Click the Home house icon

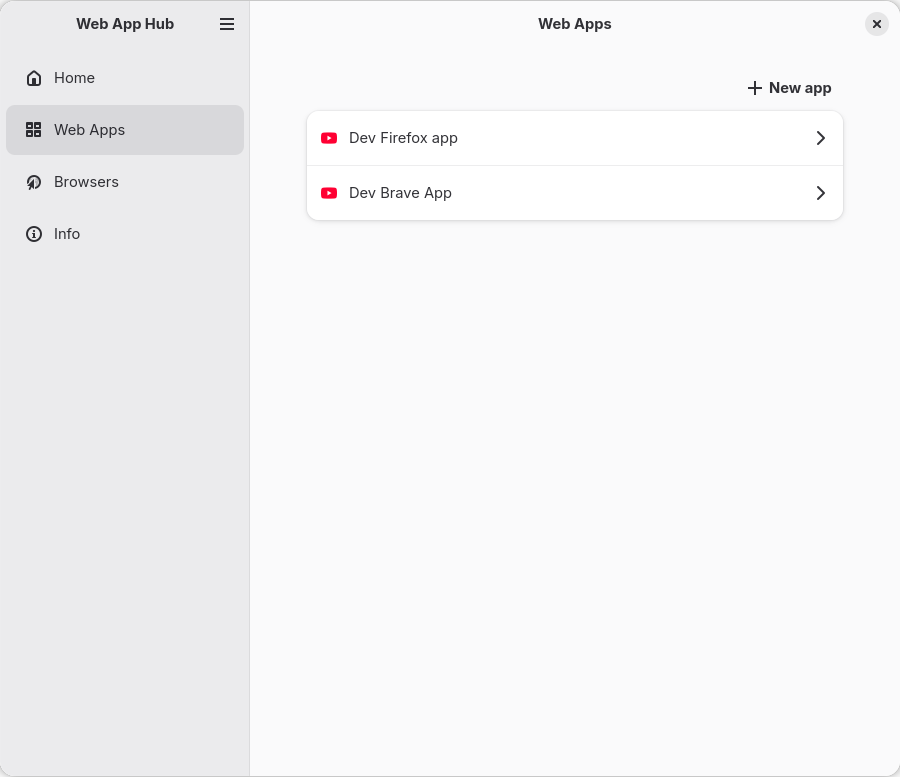point(34,78)
